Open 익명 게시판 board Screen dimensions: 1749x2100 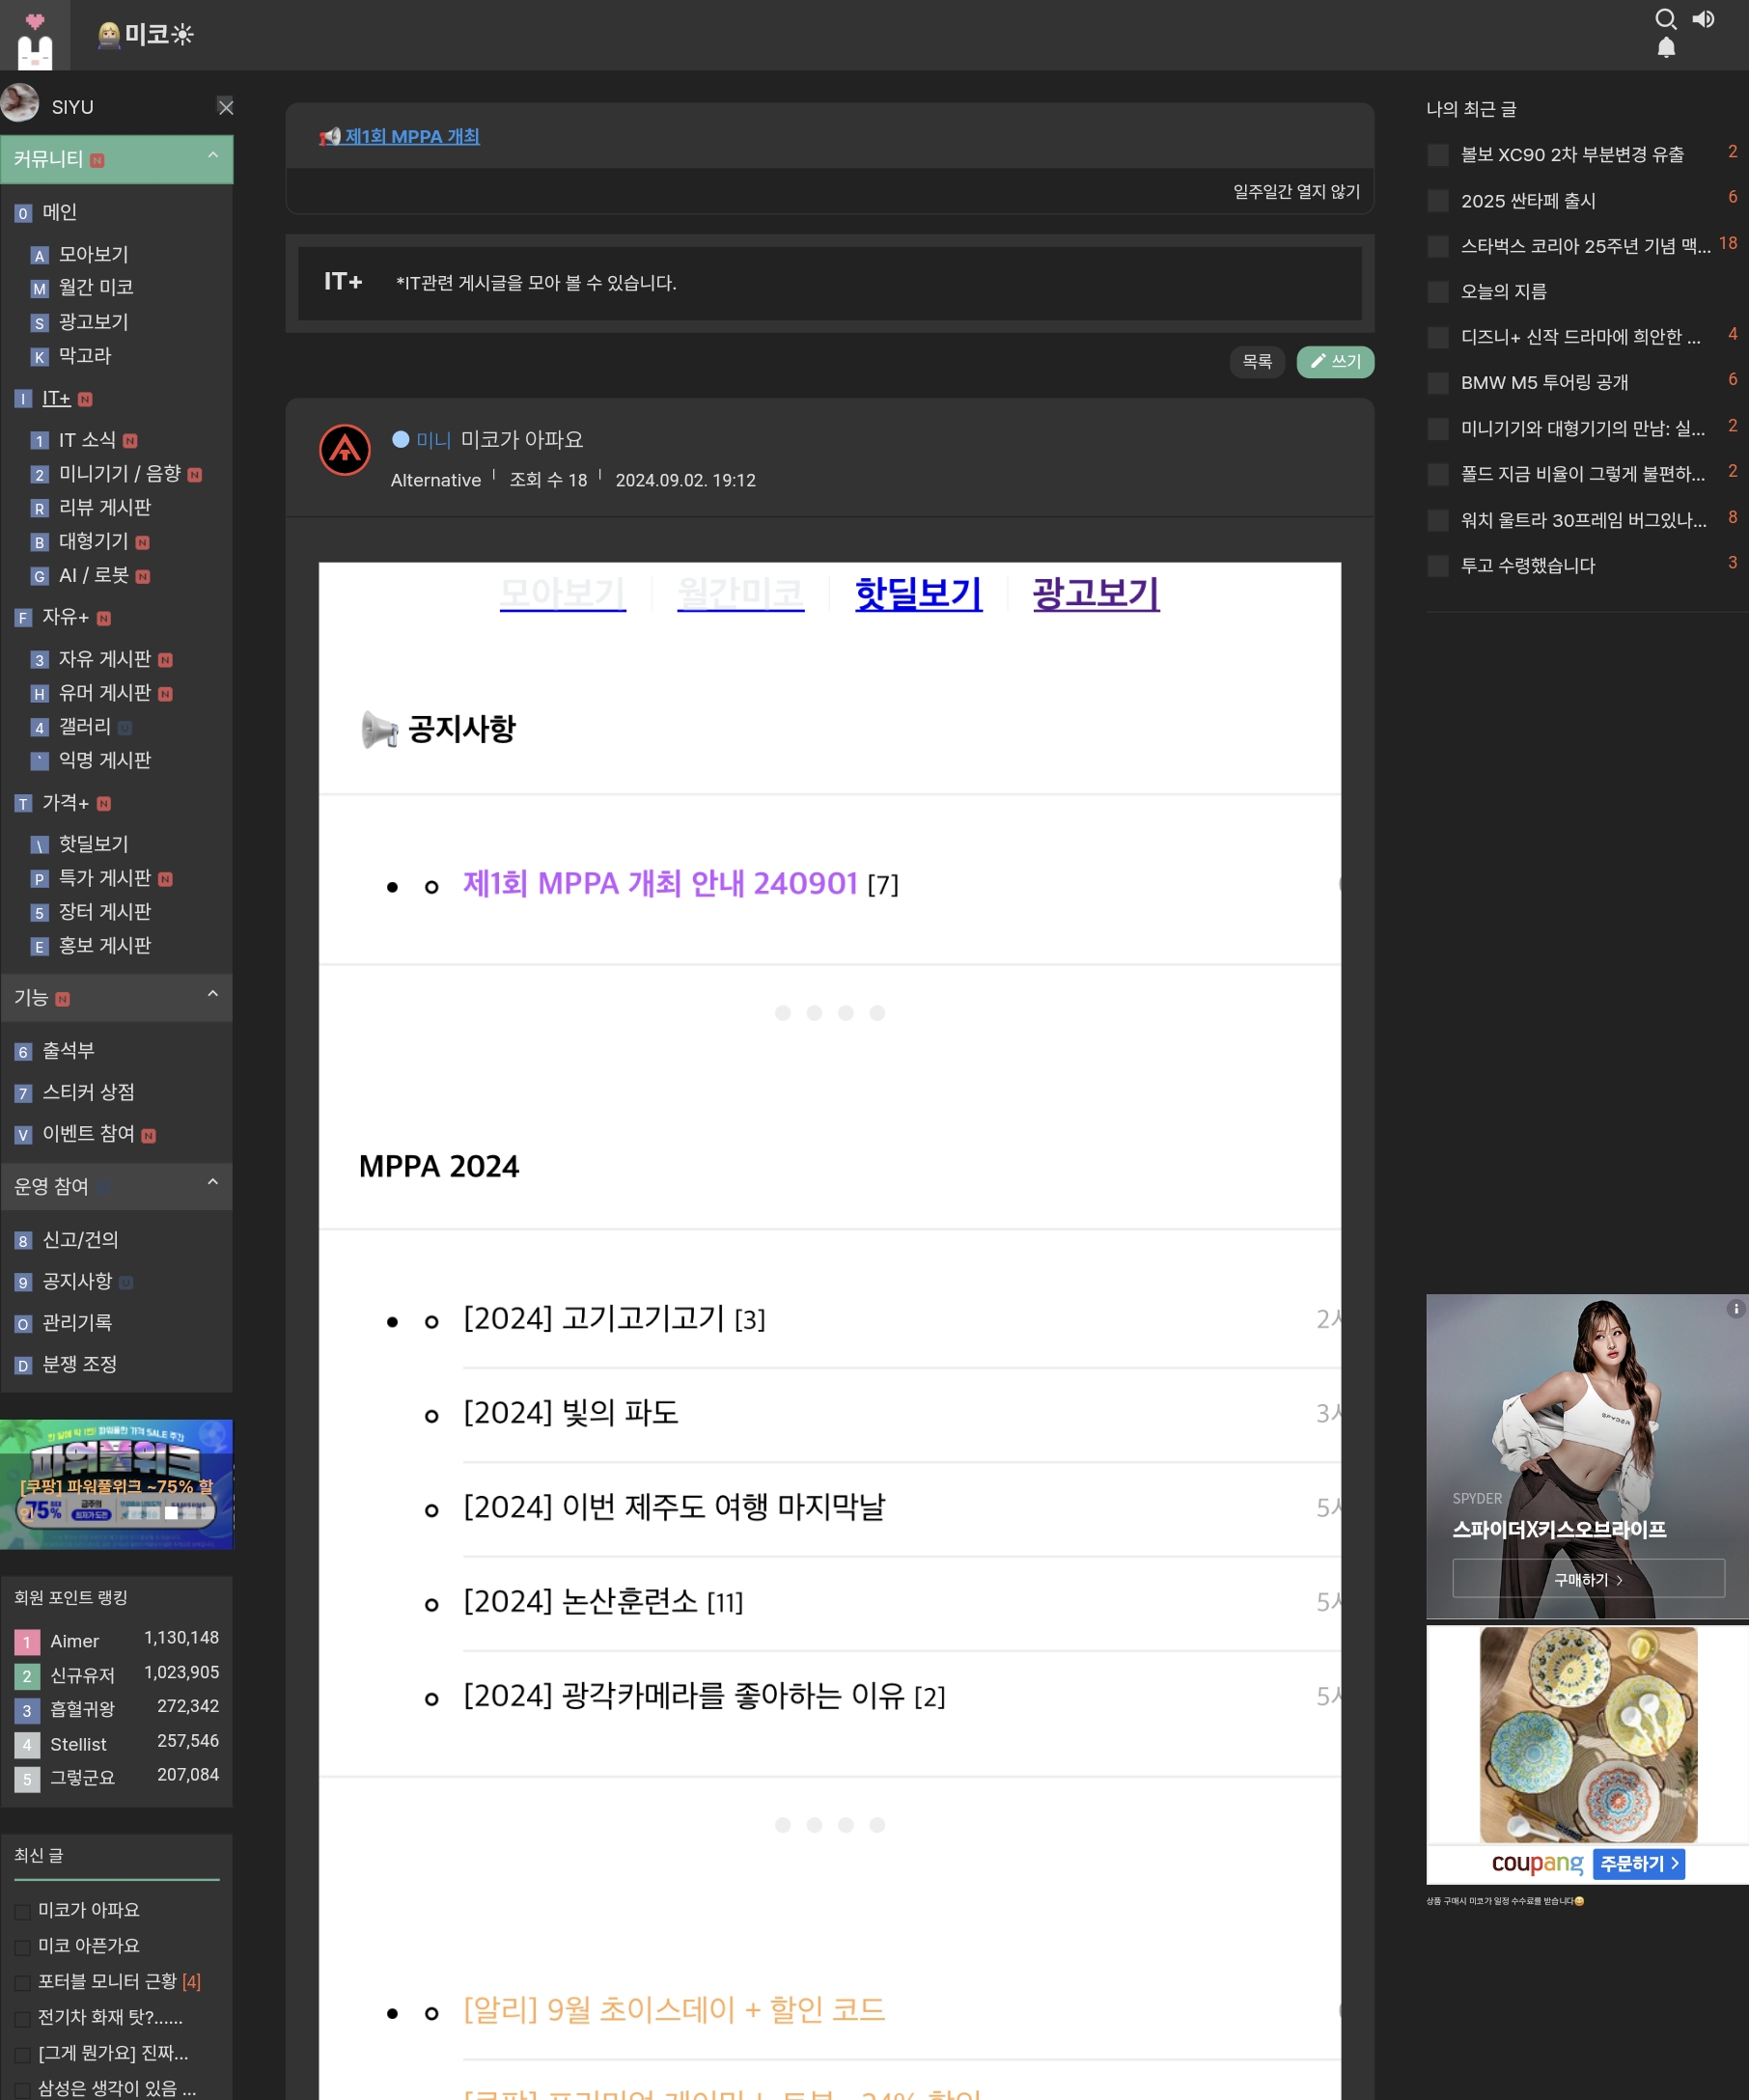coord(105,760)
